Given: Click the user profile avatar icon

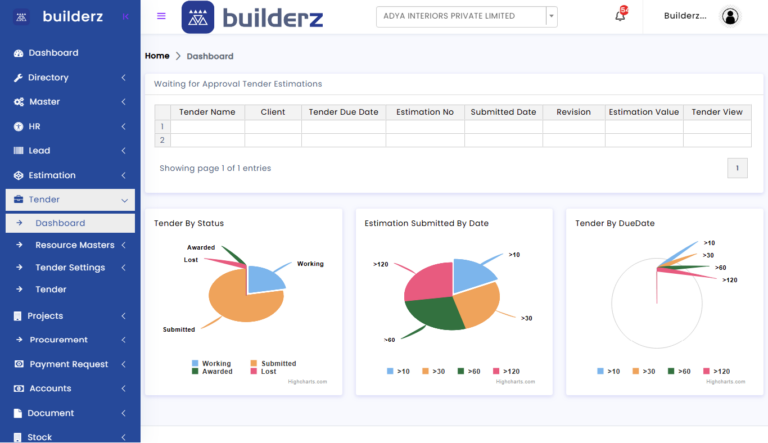Looking at the screenshot, I should 730,16.
